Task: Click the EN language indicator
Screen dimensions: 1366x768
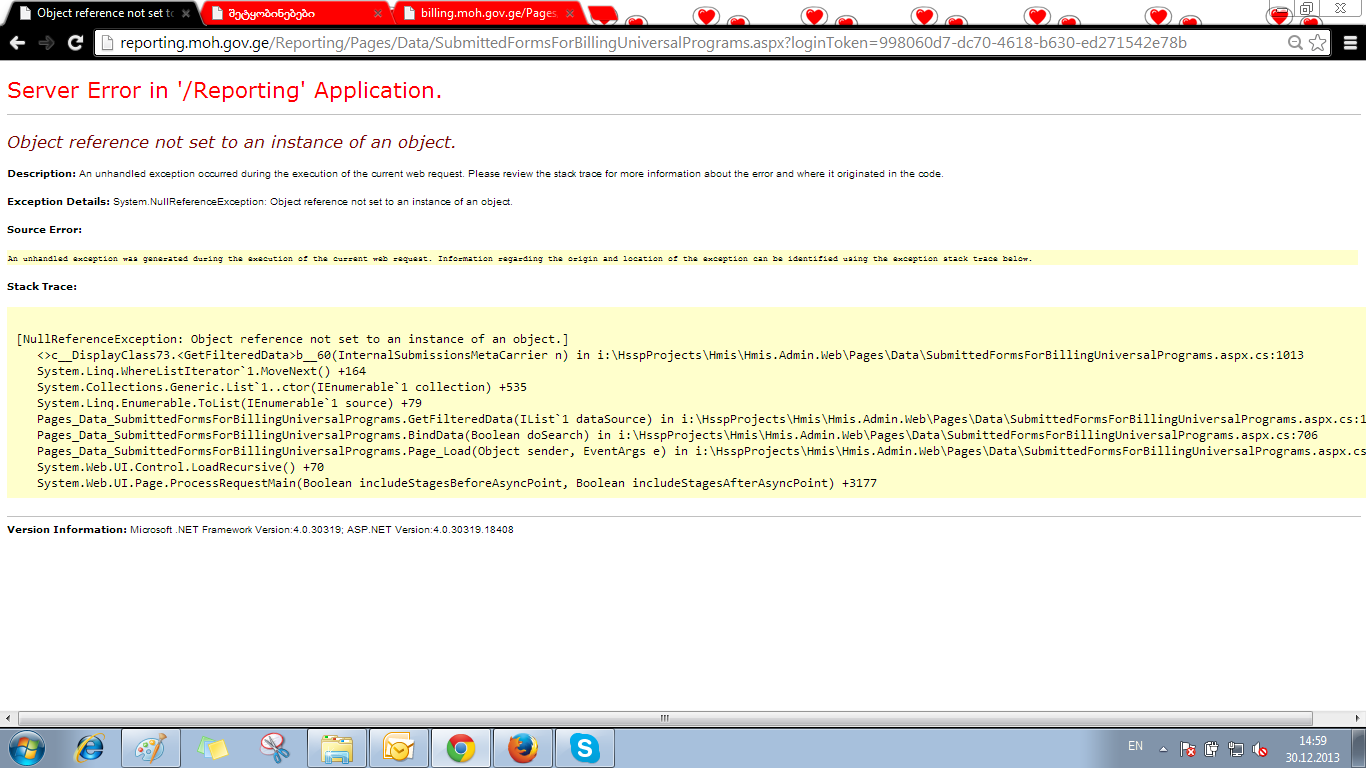Action: click(1135, 746)
